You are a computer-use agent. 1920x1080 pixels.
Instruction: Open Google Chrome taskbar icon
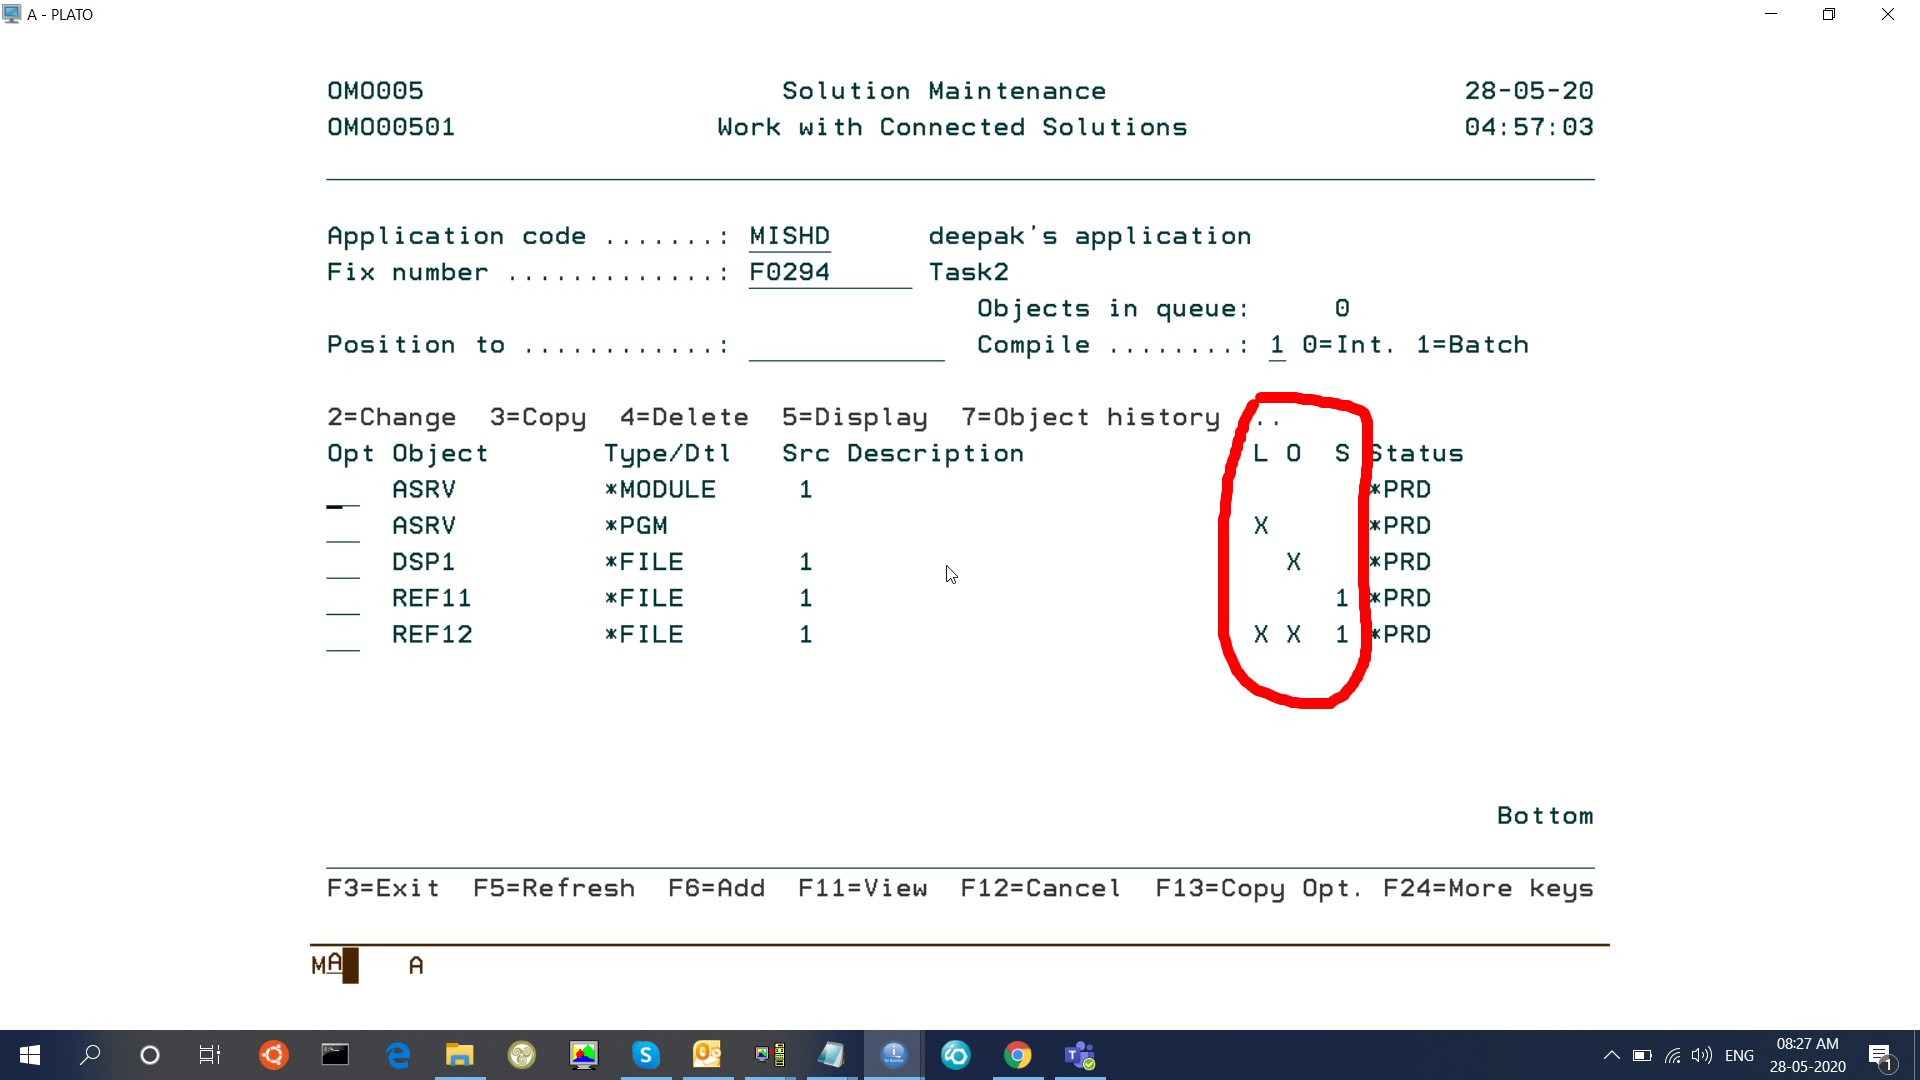pos(1018,1055)
